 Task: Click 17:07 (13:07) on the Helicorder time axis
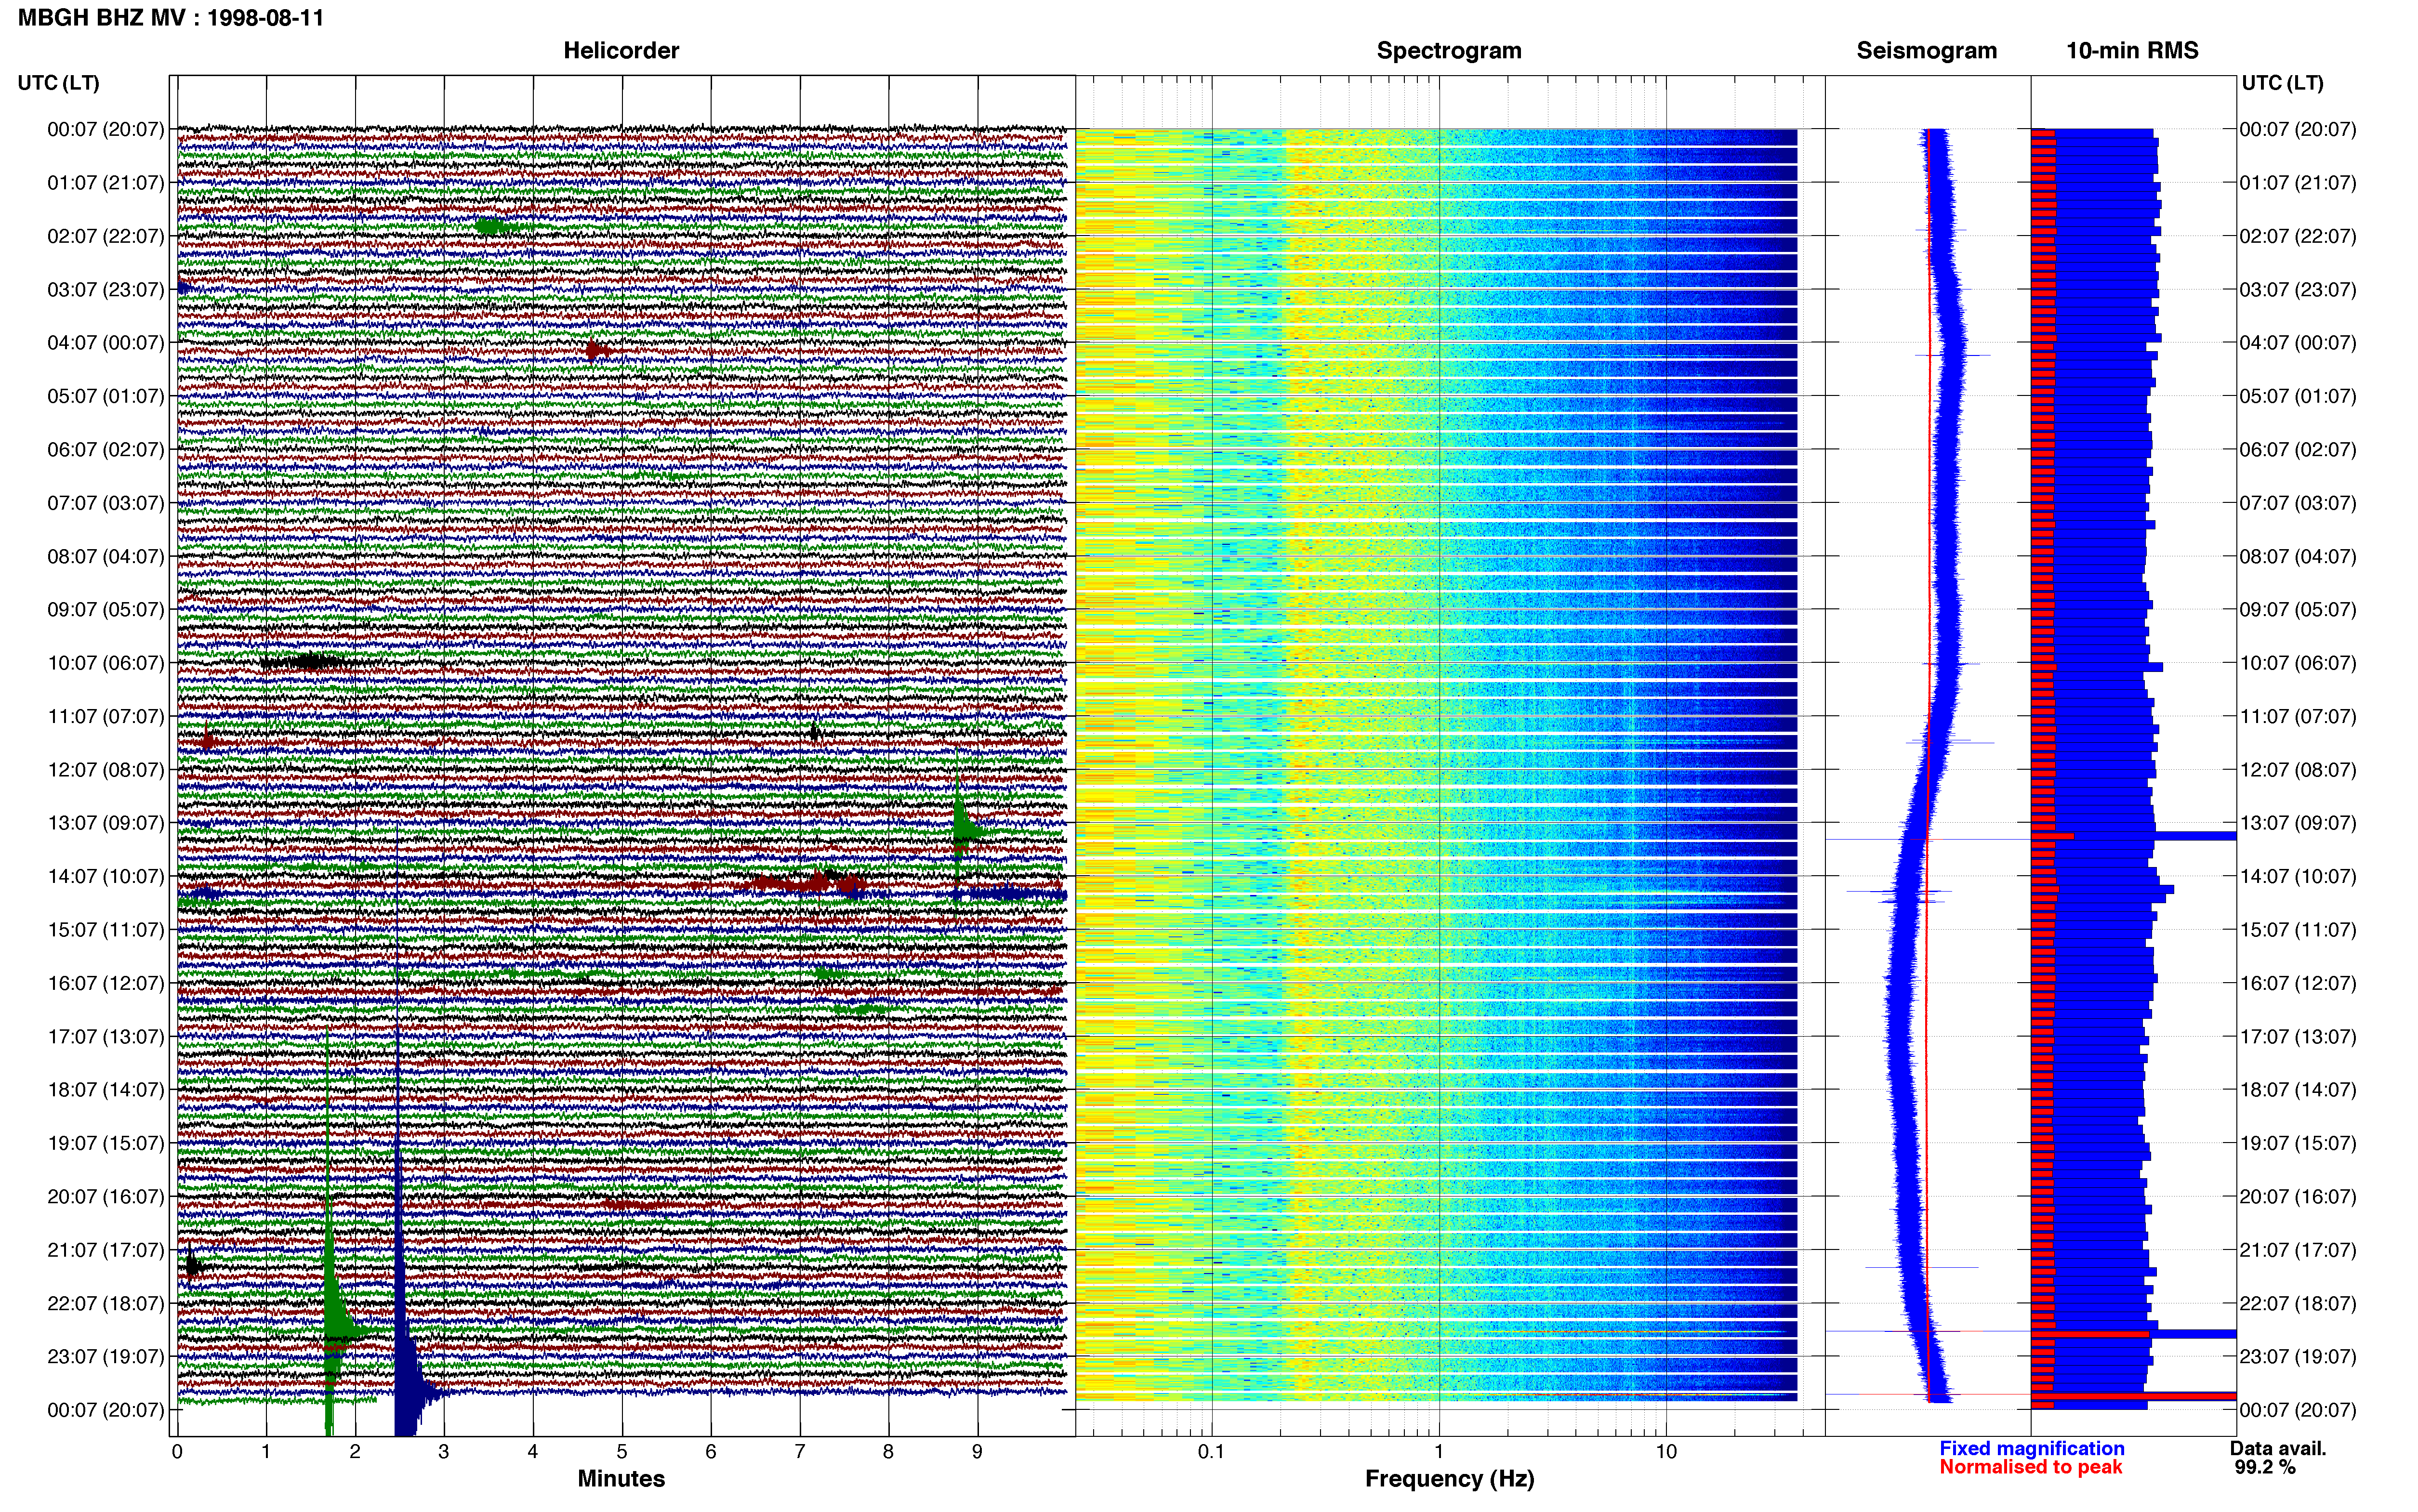(106, 1037)
